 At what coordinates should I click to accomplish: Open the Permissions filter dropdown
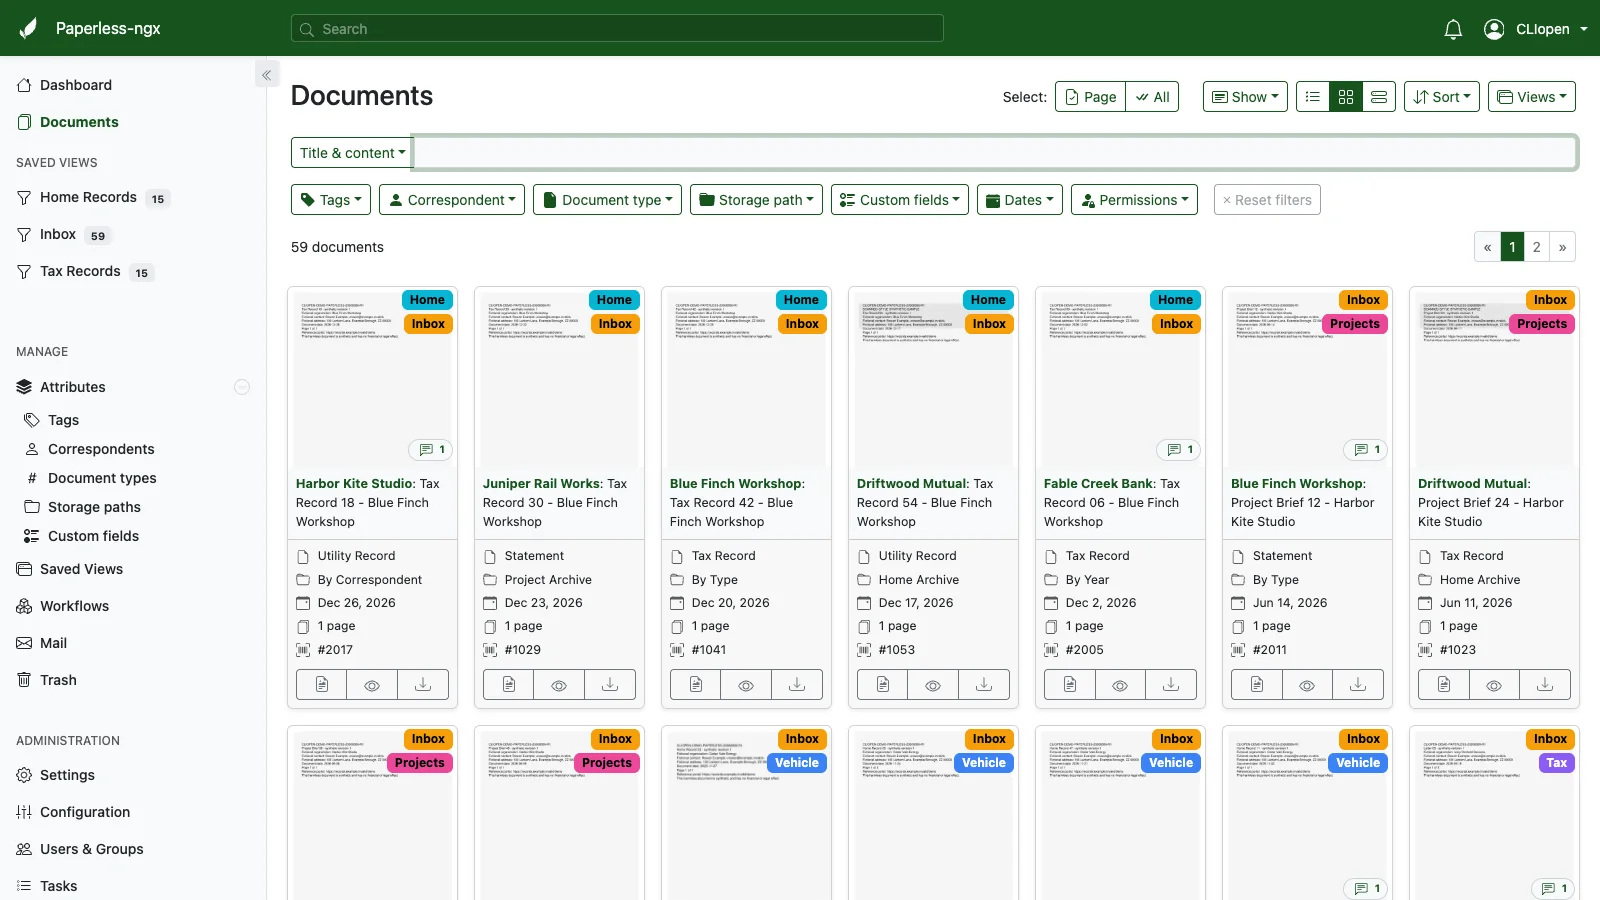pos(1134,200)
